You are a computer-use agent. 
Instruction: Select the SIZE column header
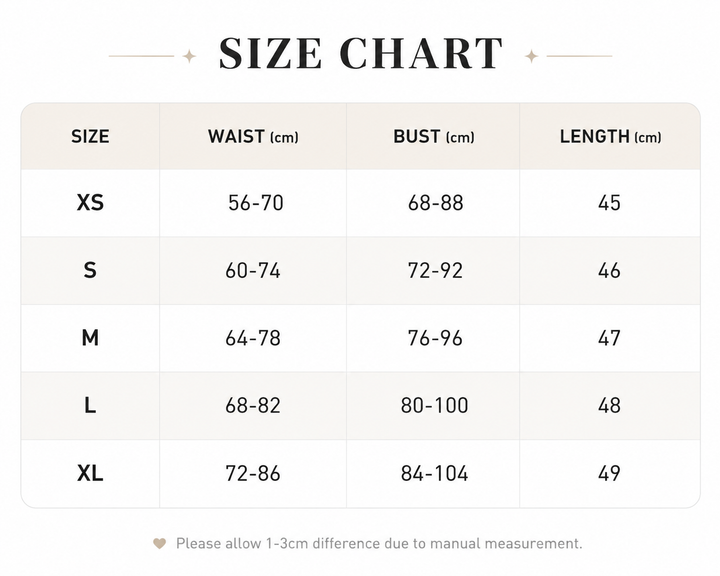[90, 137]
